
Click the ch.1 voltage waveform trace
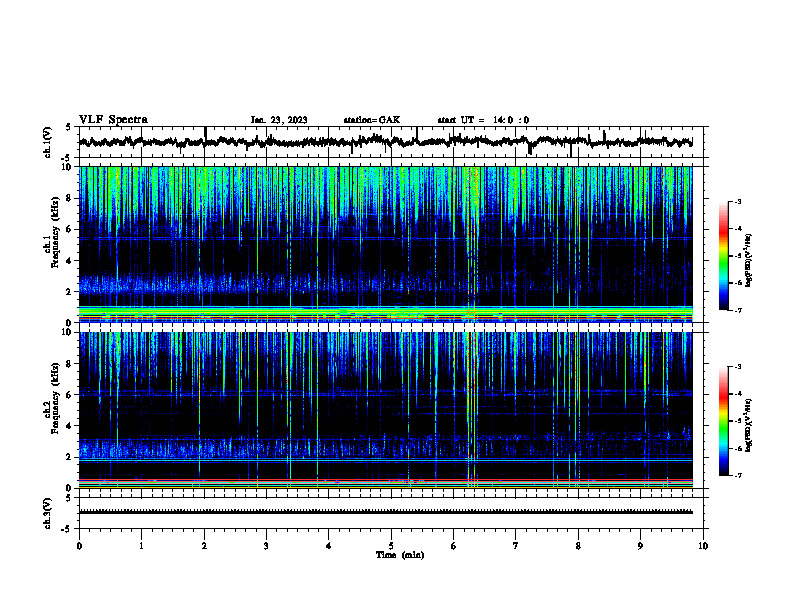(386, 142)
